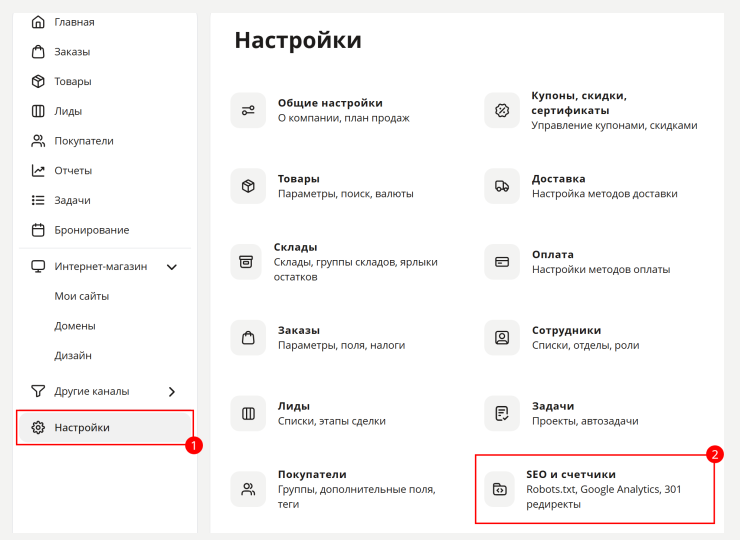Click the shopping bag icon beside Заказы in sidebar
This screenshot has height=540, width=740.
(x=38, y=51)
